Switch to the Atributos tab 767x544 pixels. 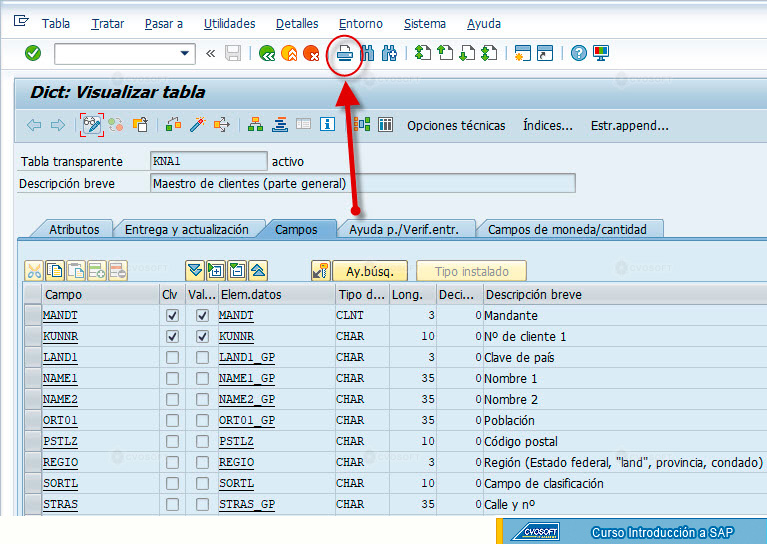pos(74,229)
